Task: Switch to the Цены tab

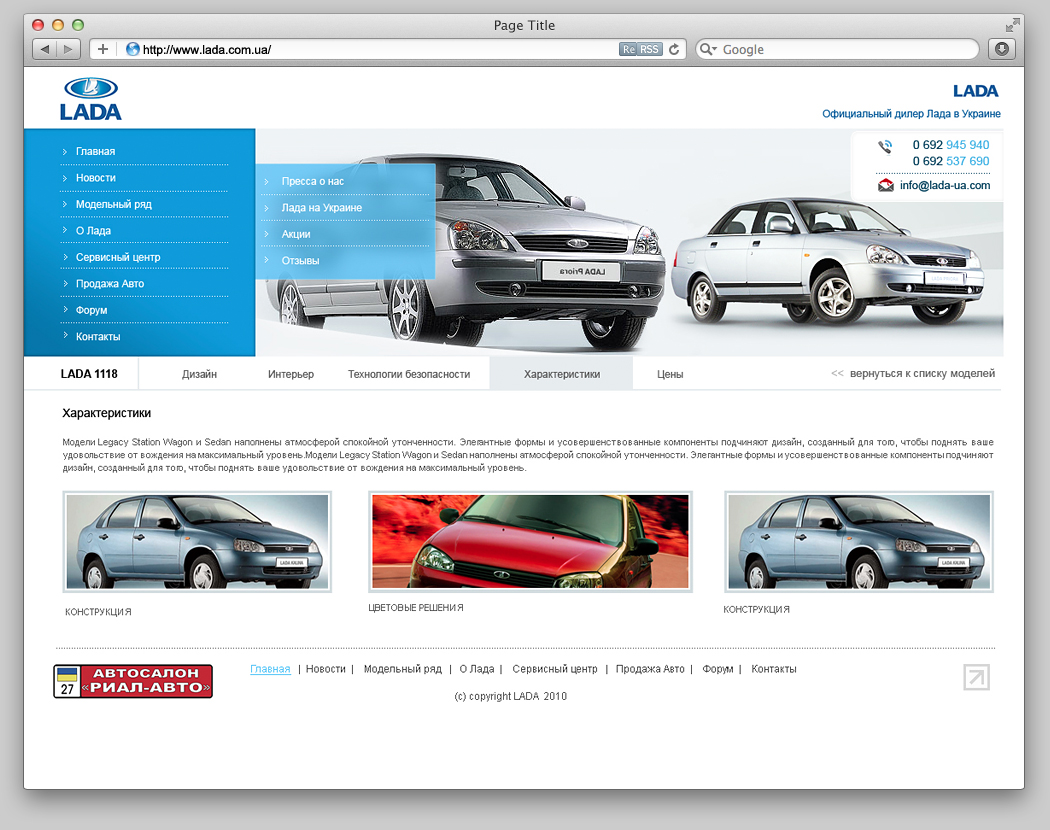Action: pos(670,374)
